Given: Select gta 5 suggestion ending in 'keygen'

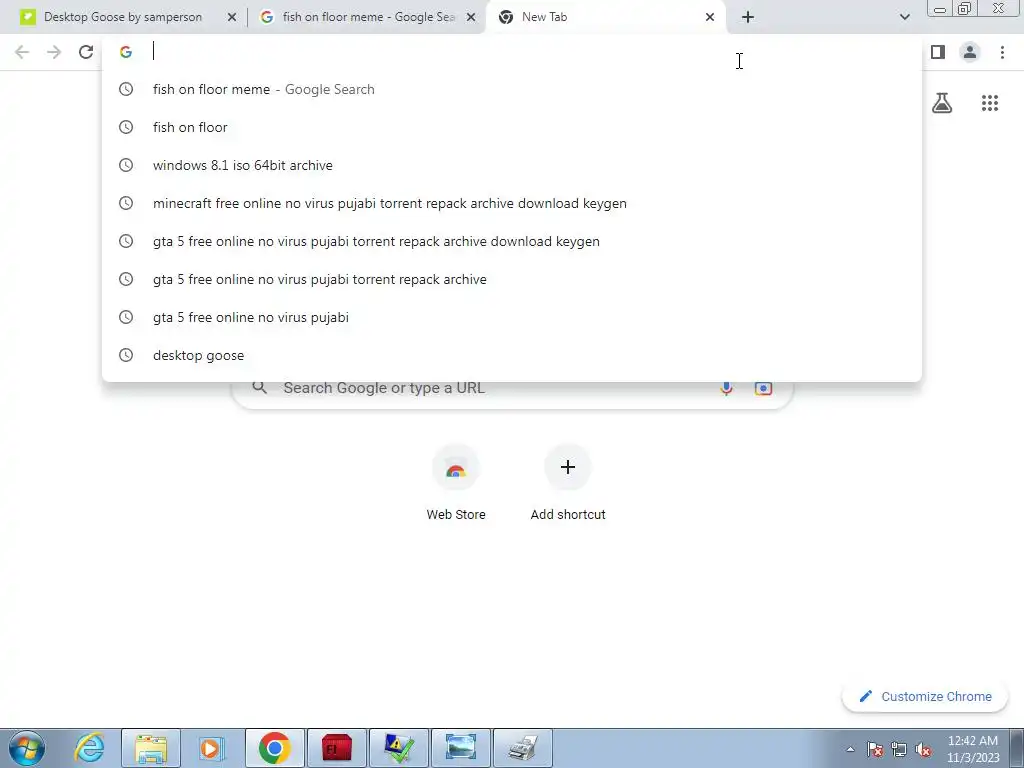Looking at the screenshot, I should [511, 241].
